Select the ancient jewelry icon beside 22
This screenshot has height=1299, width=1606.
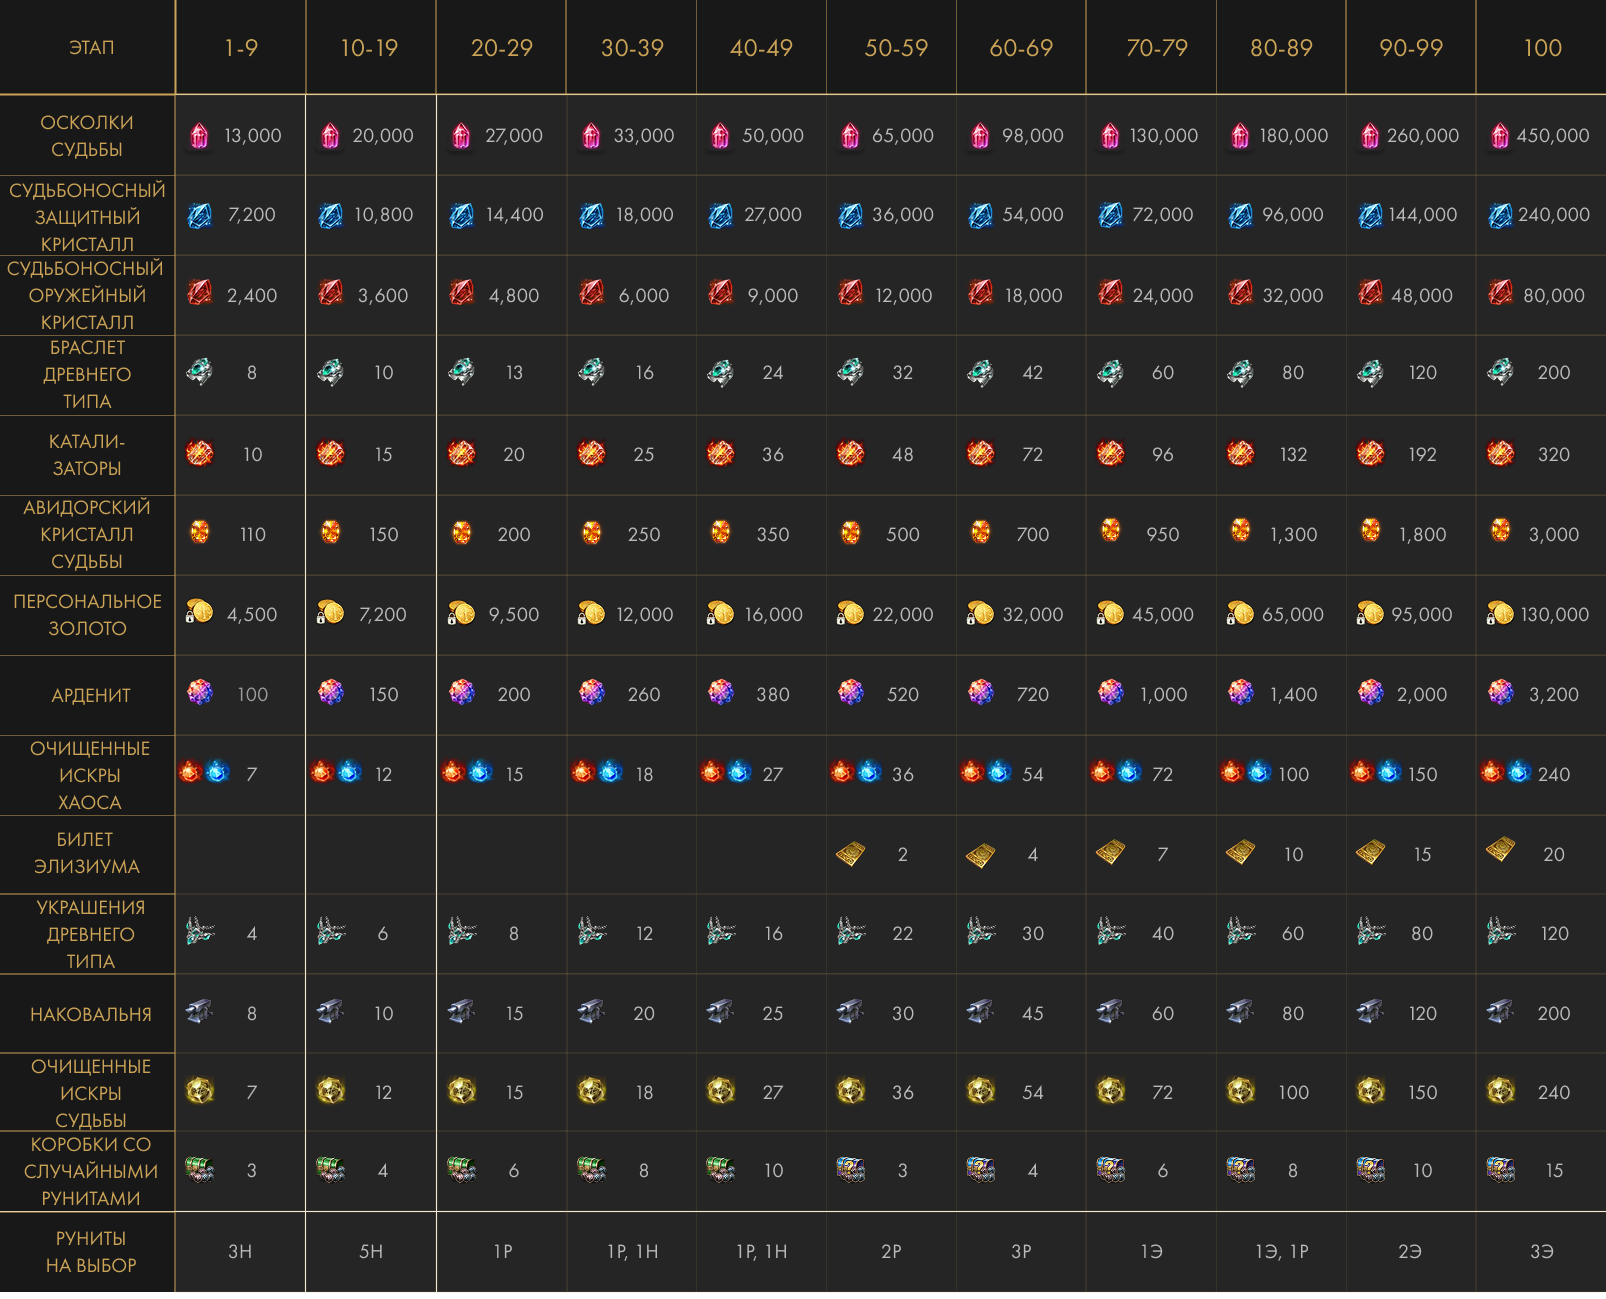850,932
